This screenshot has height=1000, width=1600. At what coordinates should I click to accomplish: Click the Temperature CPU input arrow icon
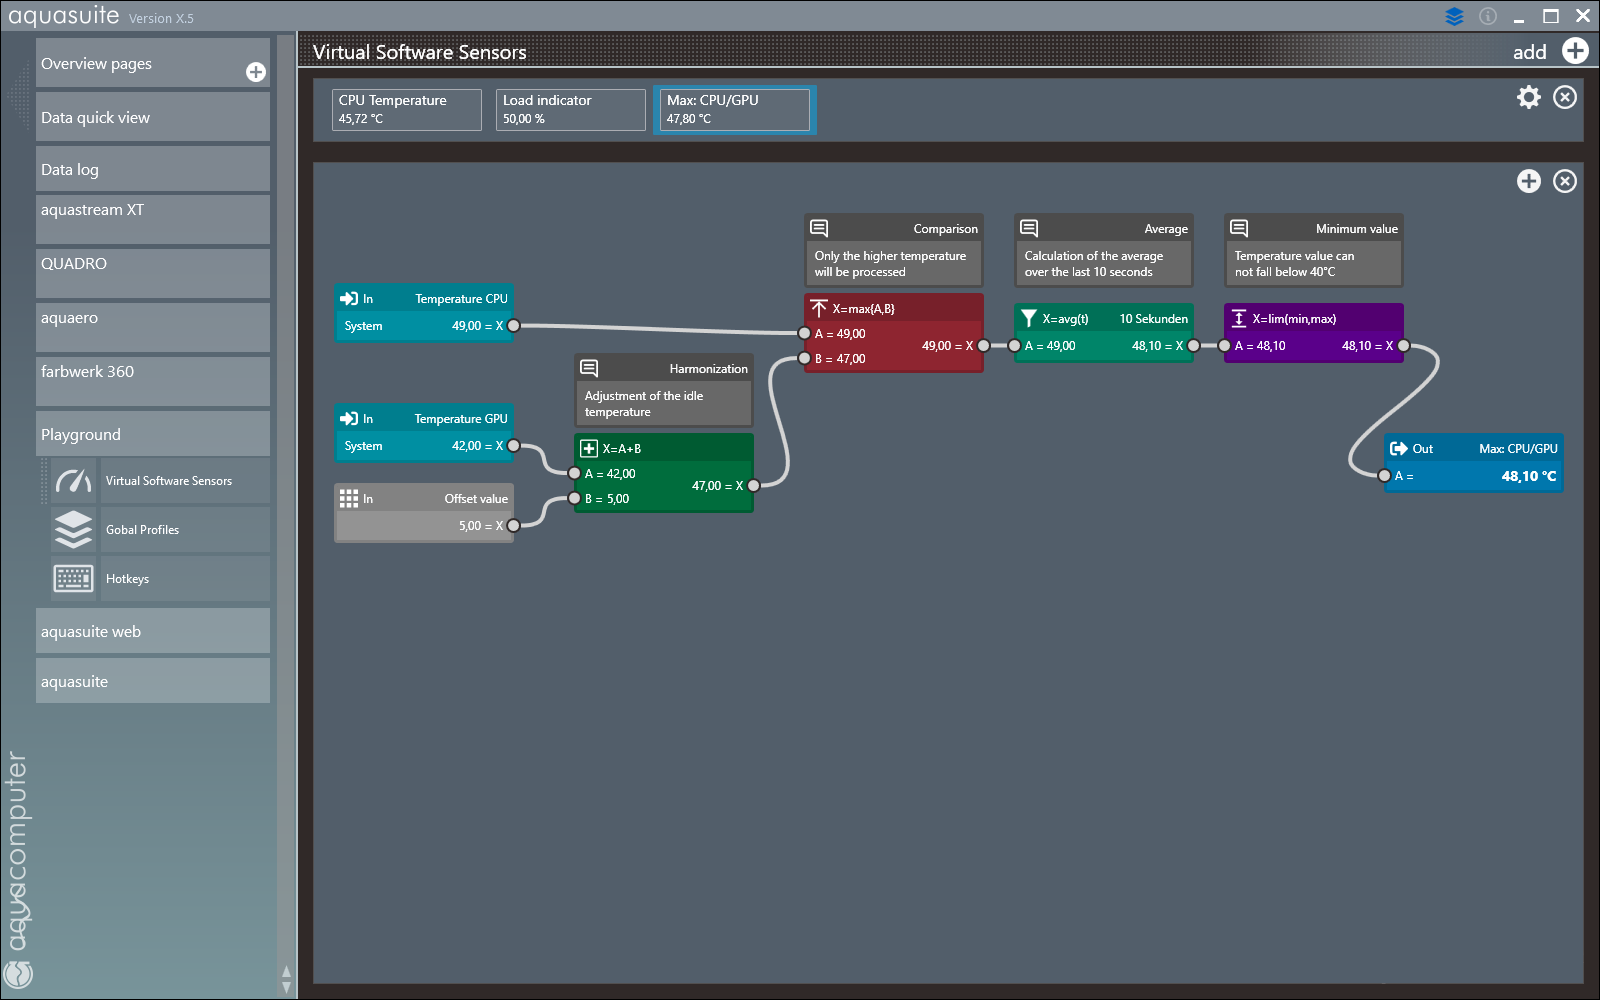pyautogui.click(x=349, y=298)
